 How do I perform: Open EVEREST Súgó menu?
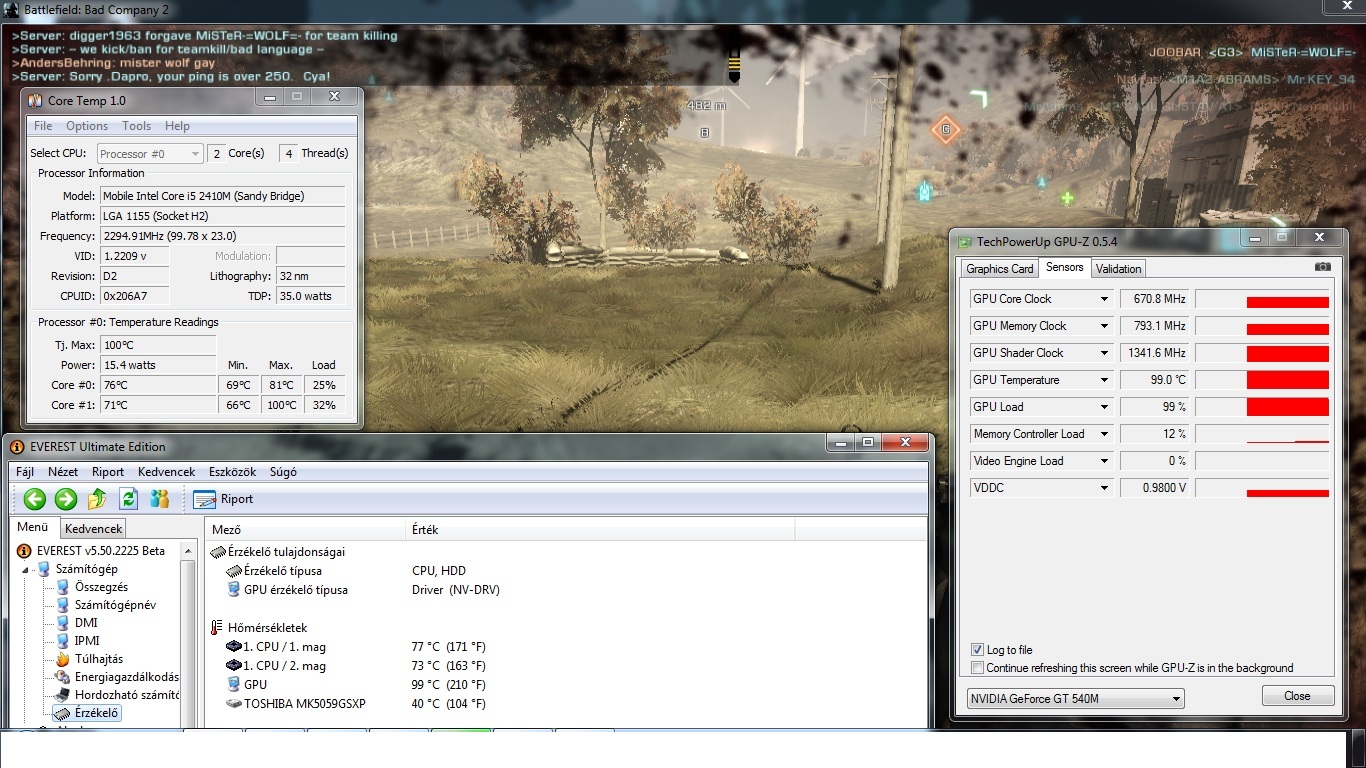pyautogui.click(x=284, y=472)
